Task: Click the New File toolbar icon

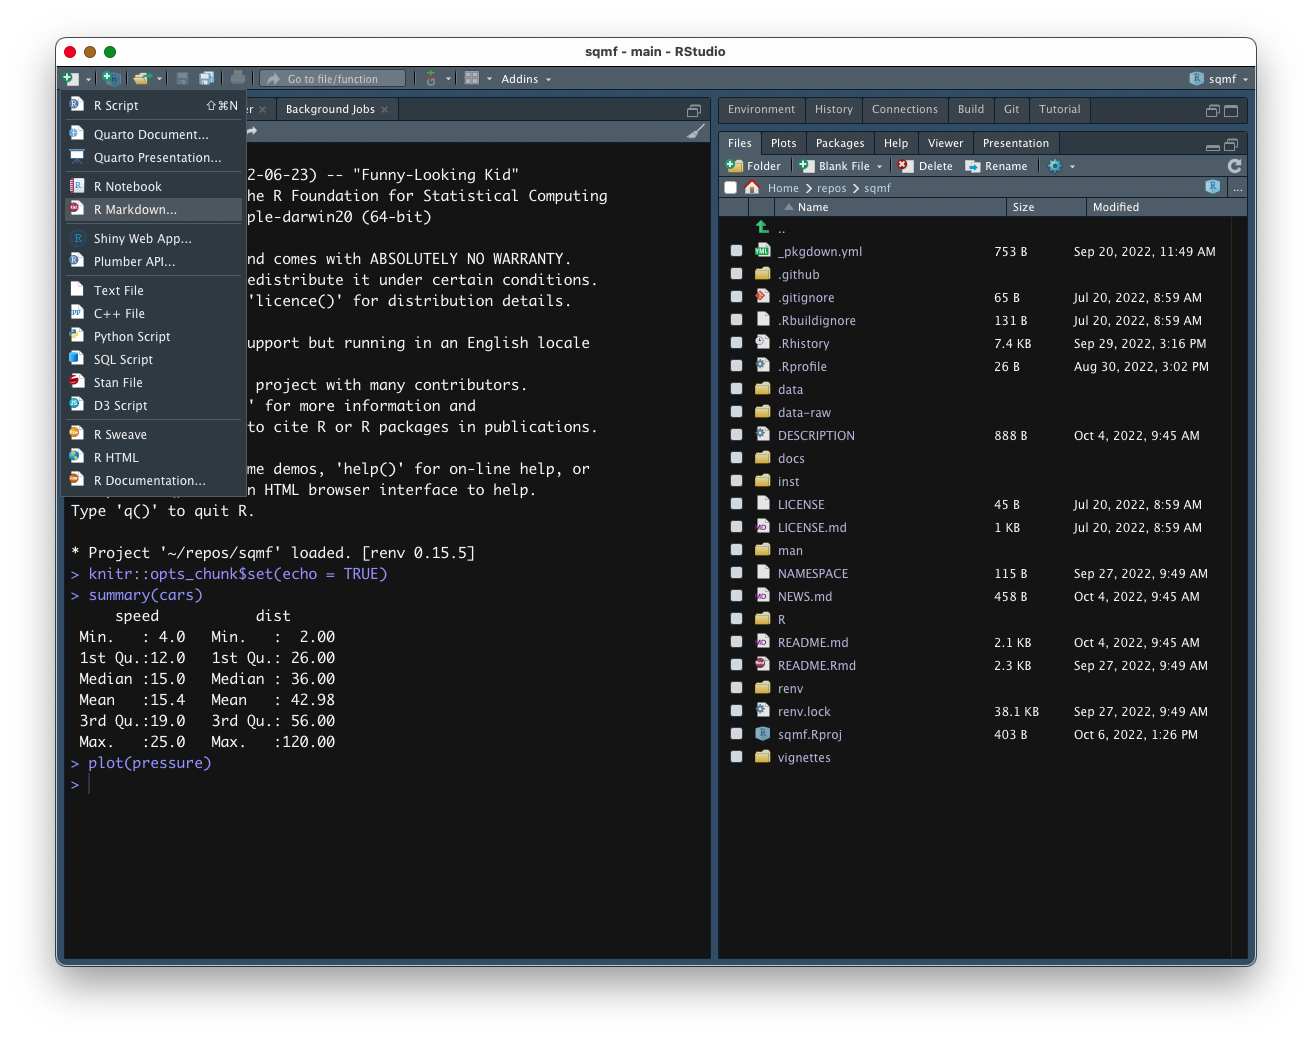Action: click(x=70, y=79)
